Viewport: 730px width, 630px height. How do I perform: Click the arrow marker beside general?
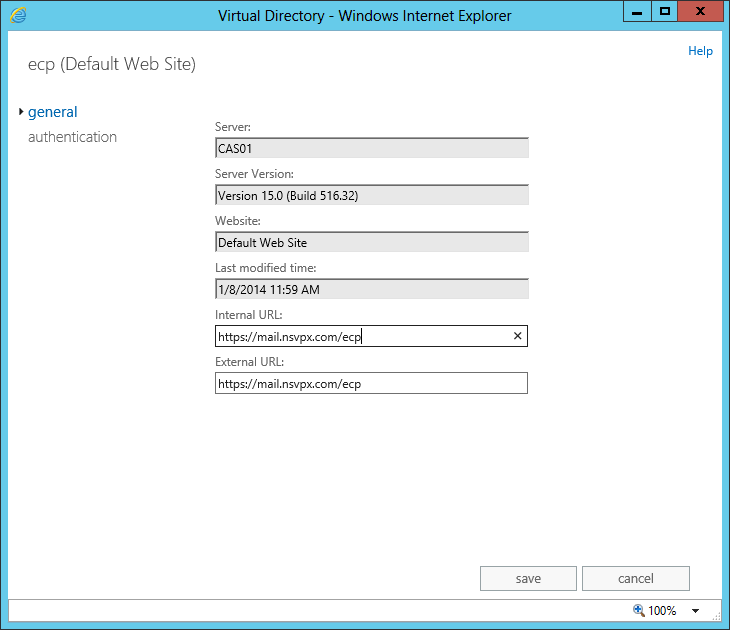pos(21,112)
